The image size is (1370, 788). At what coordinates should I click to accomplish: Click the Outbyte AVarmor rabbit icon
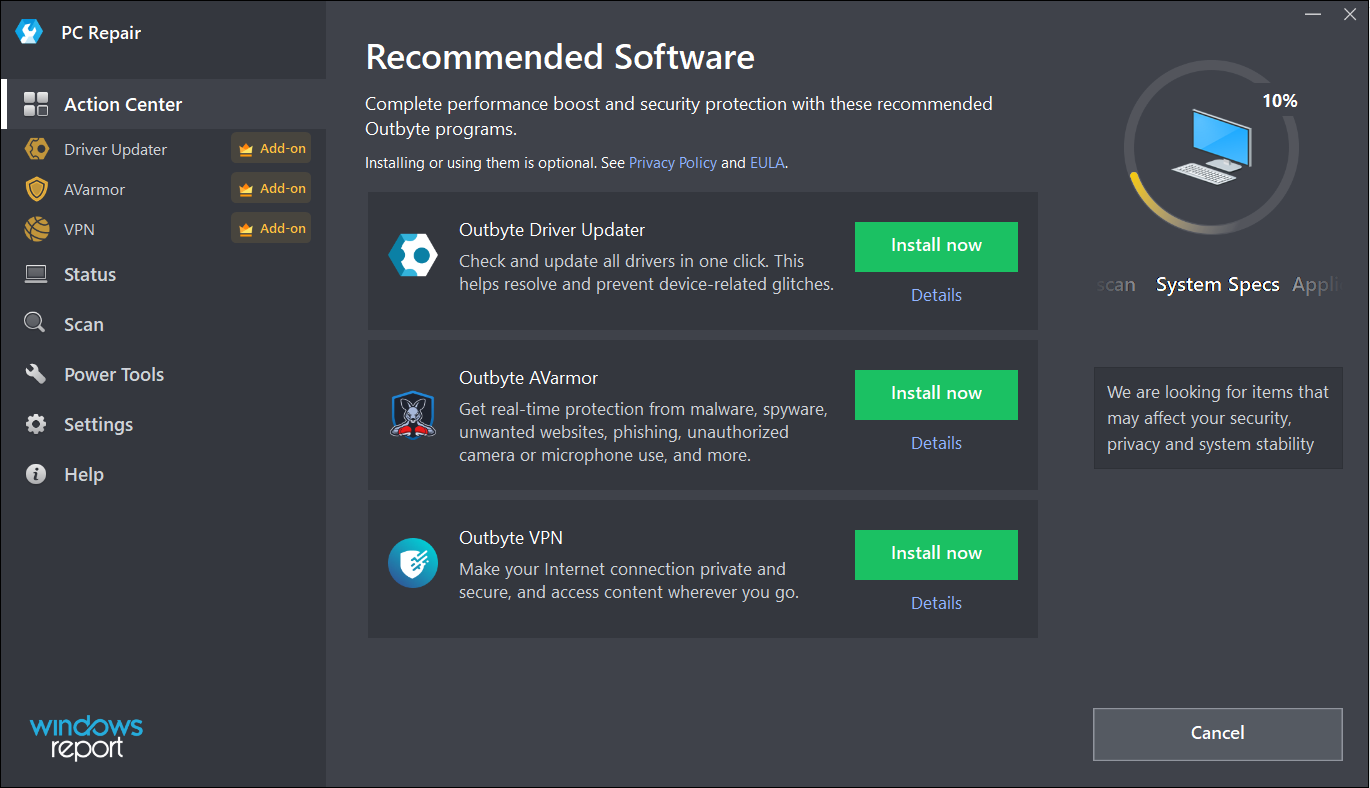412,415
